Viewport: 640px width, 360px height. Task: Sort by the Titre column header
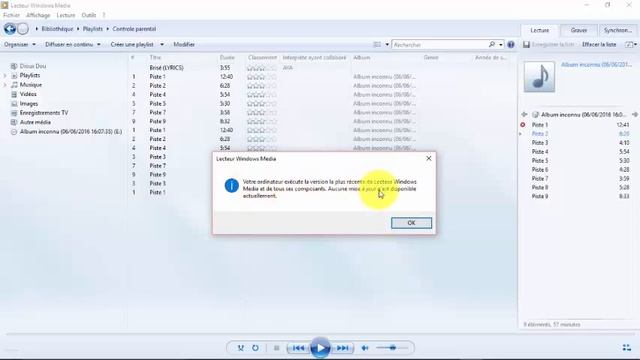[x=155, y=58]
